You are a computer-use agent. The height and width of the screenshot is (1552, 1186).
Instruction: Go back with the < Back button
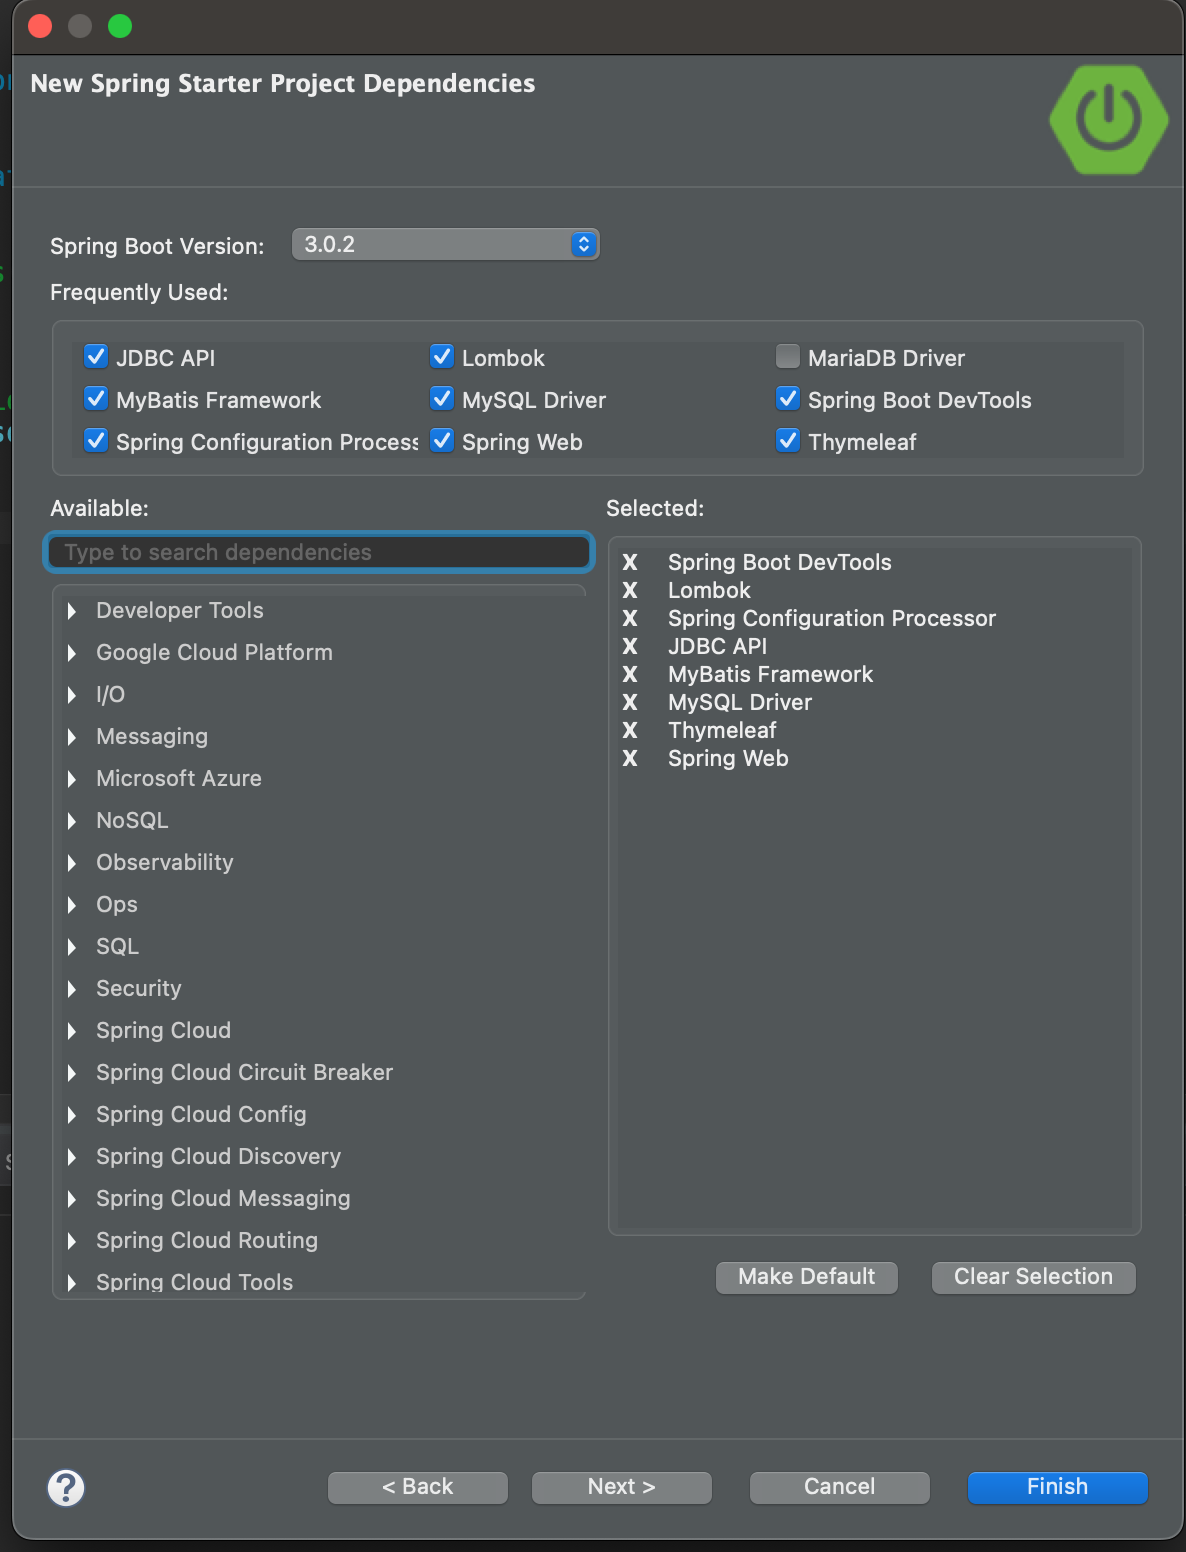point(418,1487)
